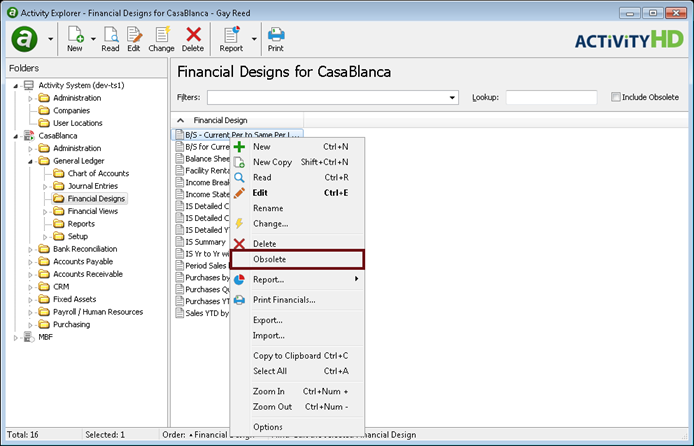Choose New Copy from the context menu
This screenshot has width=694, height=446.
[297, 162]
